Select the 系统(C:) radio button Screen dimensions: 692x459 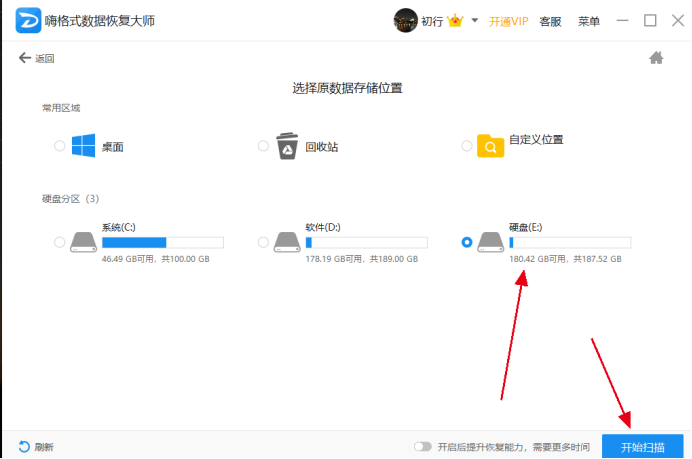[x=60, y=242]
